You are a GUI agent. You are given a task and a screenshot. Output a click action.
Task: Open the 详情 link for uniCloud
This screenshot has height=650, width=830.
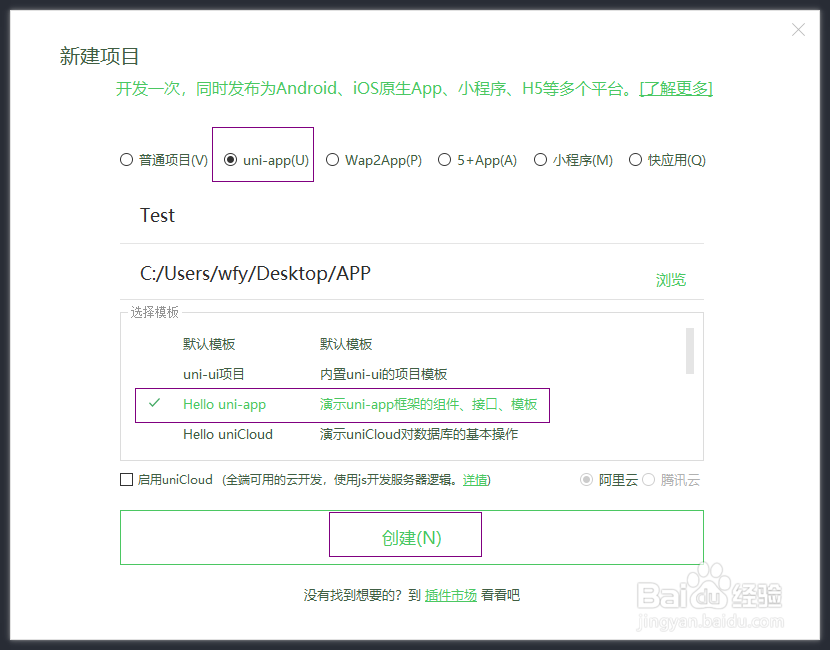(x=475, y=480)
